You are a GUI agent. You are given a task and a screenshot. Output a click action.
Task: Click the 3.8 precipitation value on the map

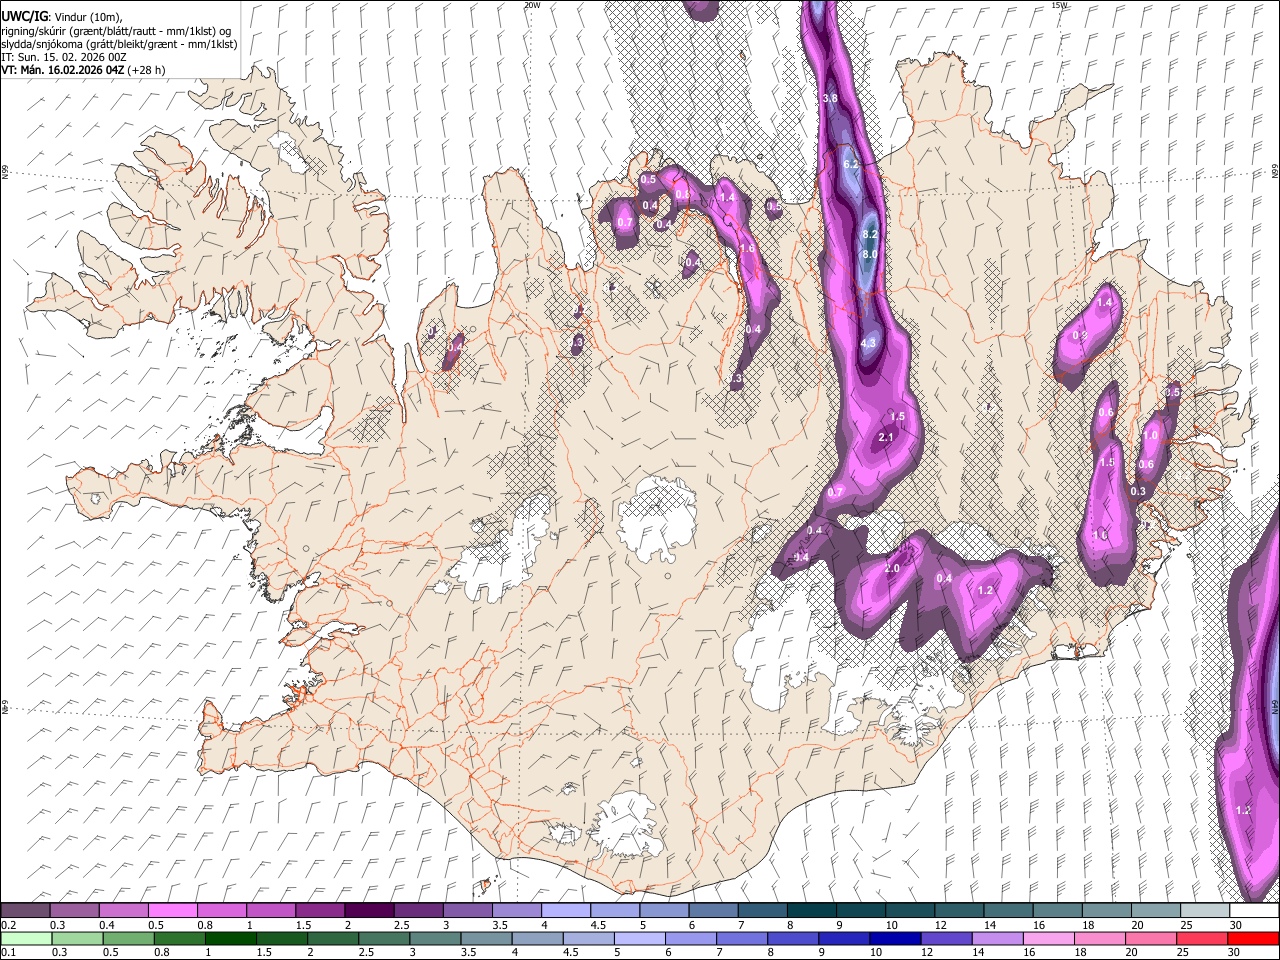829,99
